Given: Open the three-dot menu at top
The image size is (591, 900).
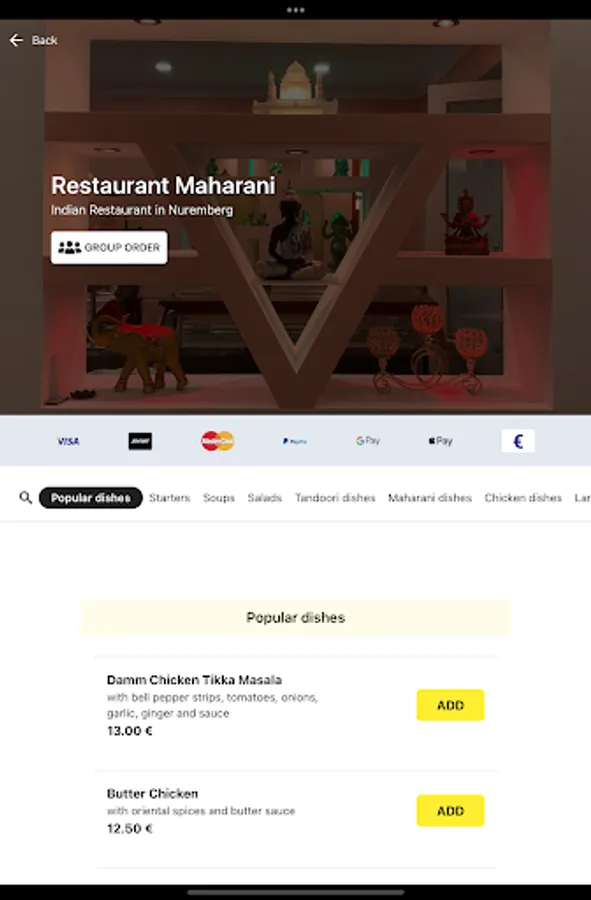Looking at the screenshot, I should [296, 10].
